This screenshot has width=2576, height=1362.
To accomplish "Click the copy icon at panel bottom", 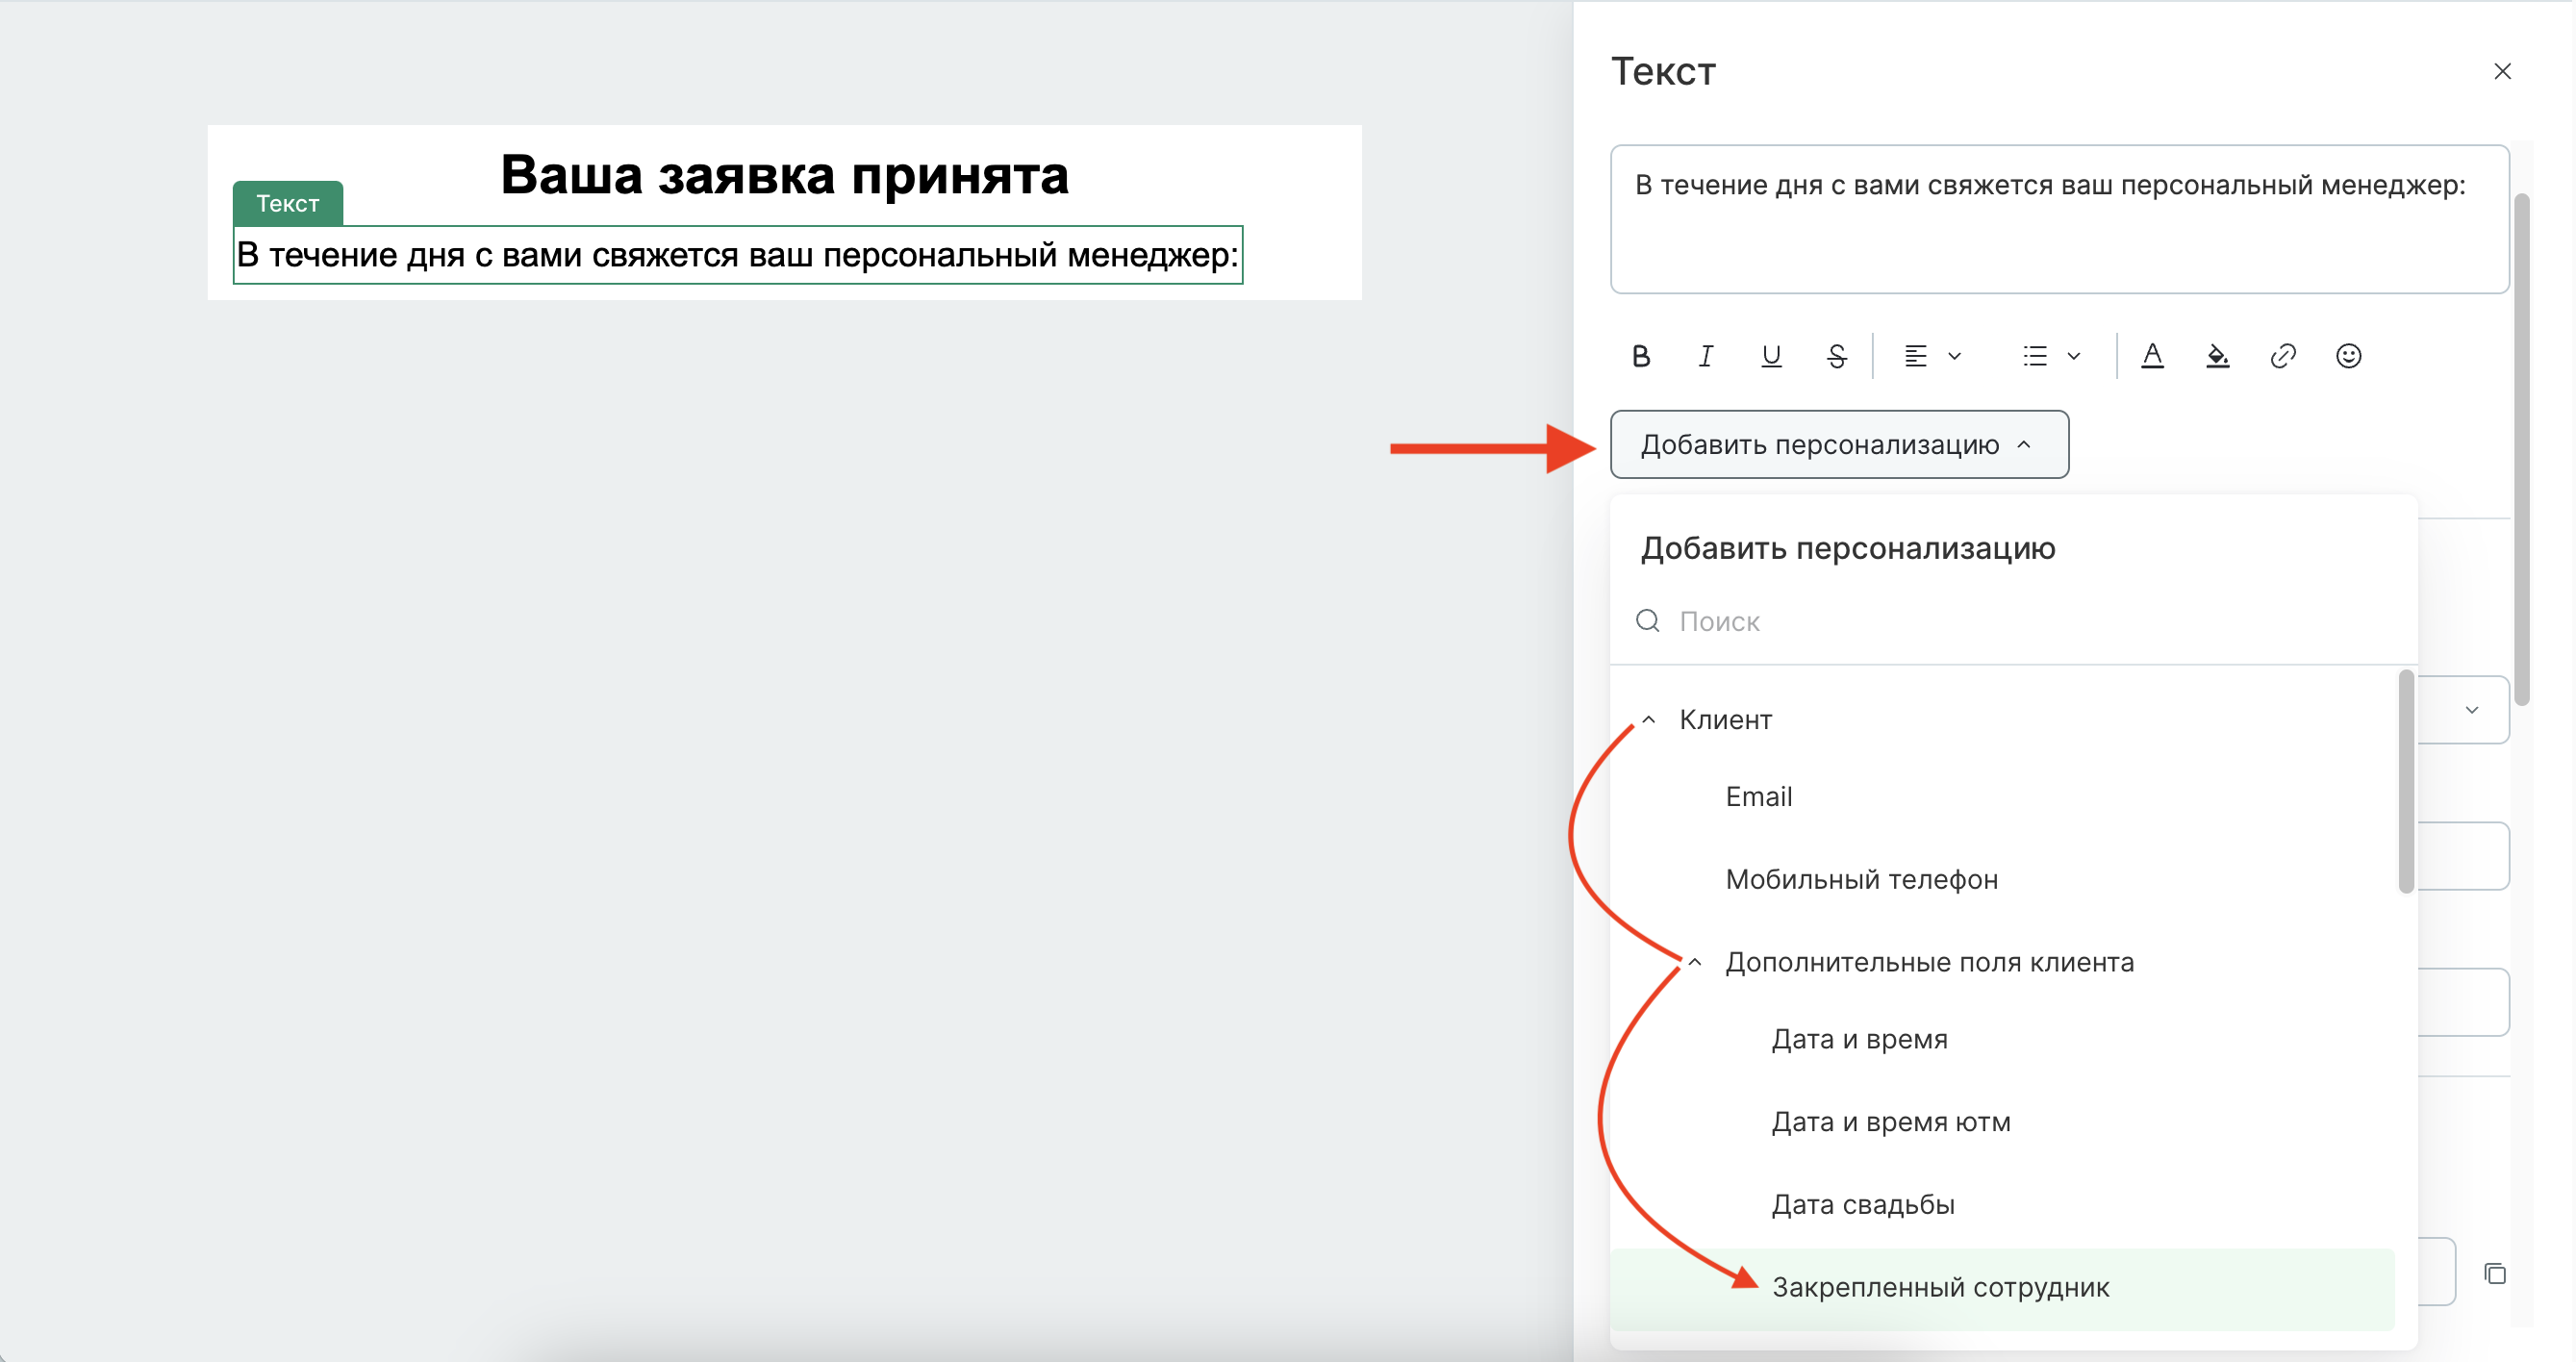I will point(2495,1273).
